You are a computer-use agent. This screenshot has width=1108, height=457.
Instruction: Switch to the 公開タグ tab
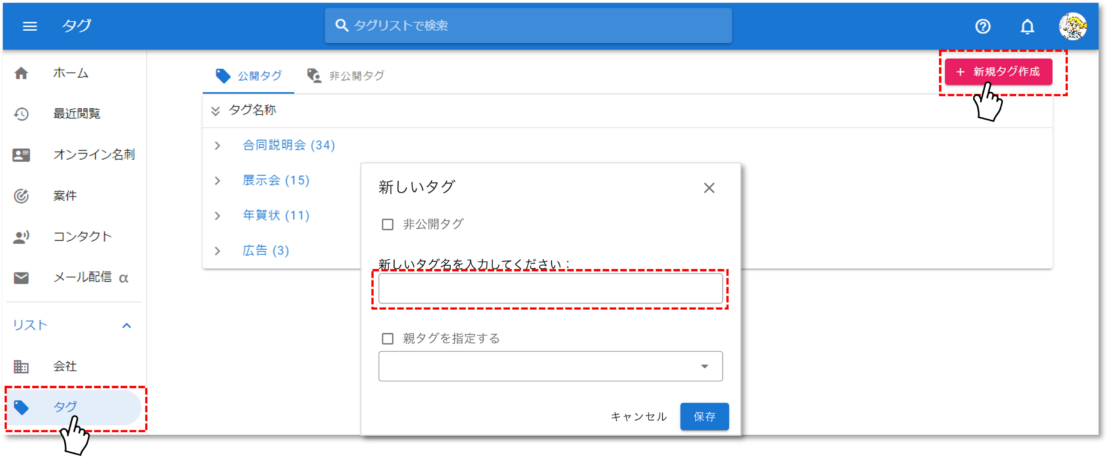coord(248,76)
